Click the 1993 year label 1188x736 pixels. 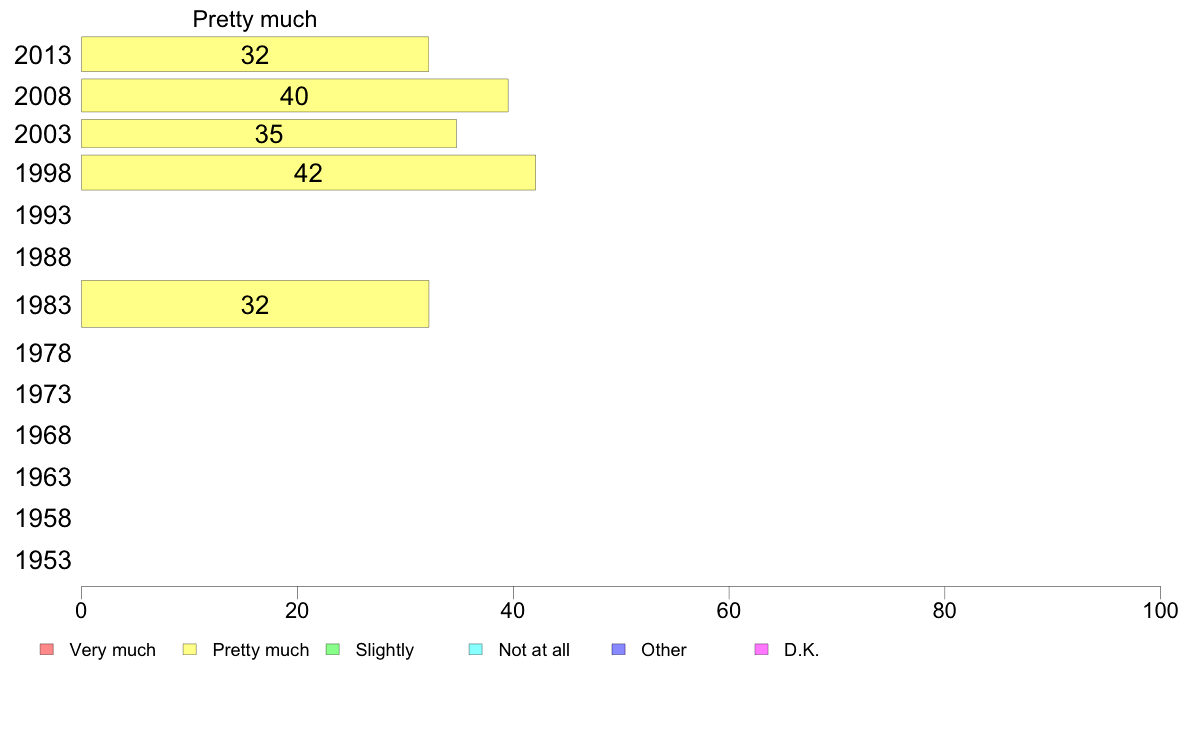43,215
